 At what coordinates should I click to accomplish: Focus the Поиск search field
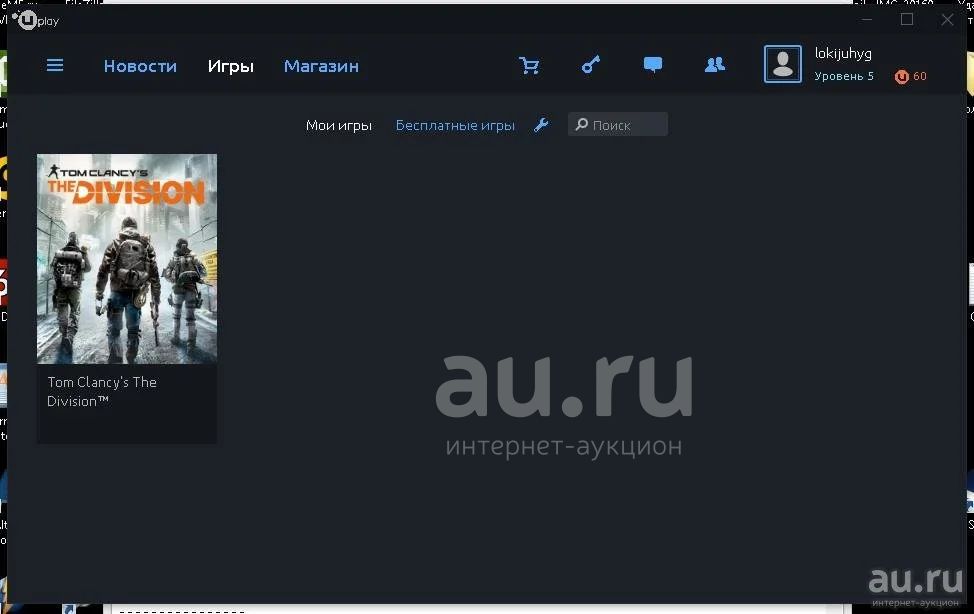click(618, 124)
